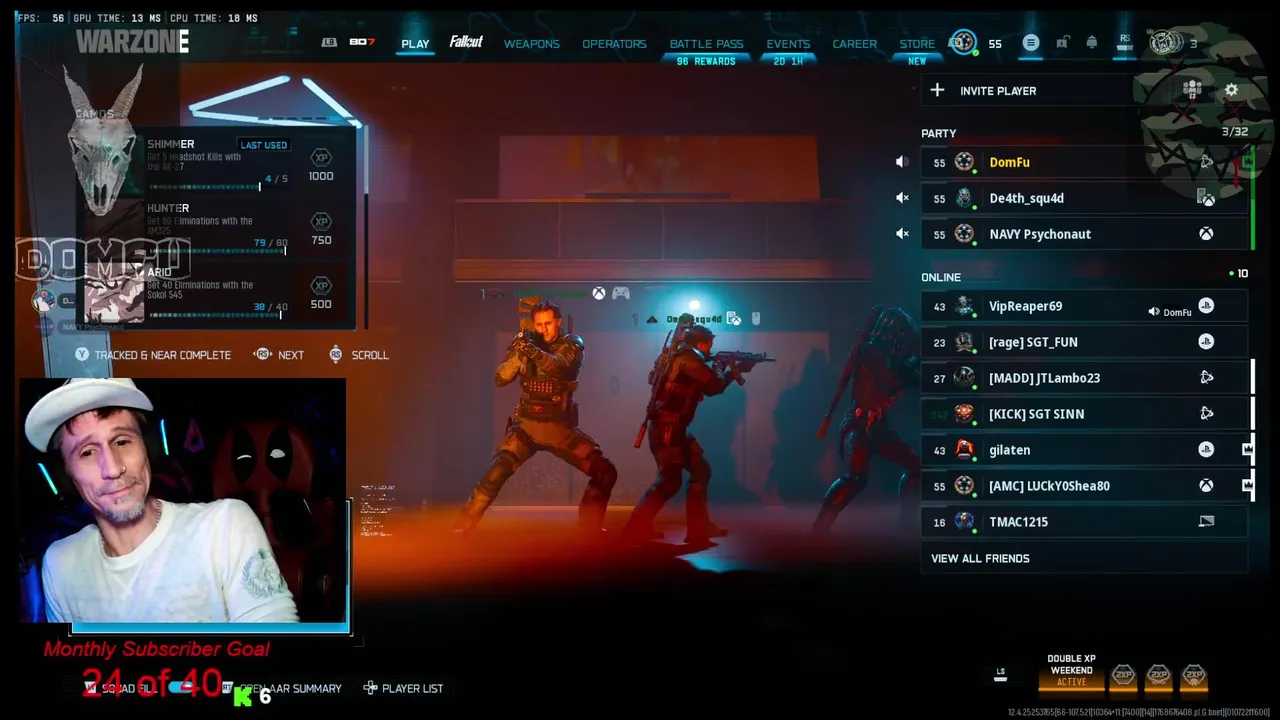Select online friend [AMC] LUCkY0Shea80
The height and width of the screenshot is (720, 1280).
(1084, 486)
